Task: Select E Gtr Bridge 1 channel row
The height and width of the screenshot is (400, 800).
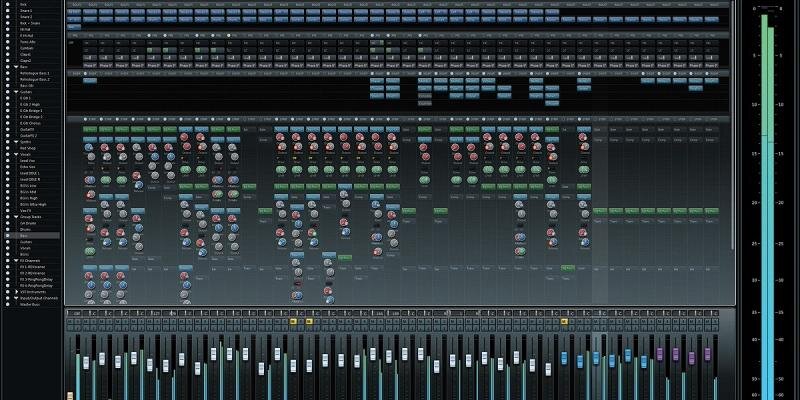Action: coord(33,111)
